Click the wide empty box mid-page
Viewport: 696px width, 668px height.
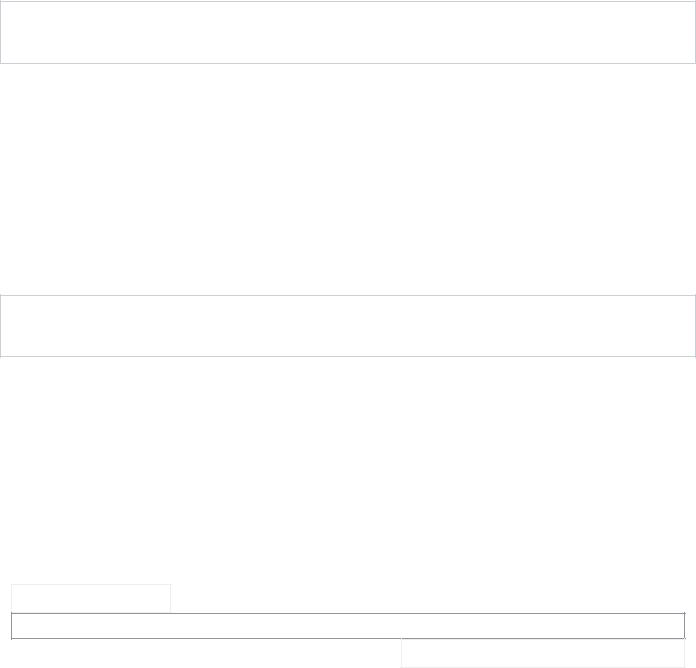pos(348,326)
